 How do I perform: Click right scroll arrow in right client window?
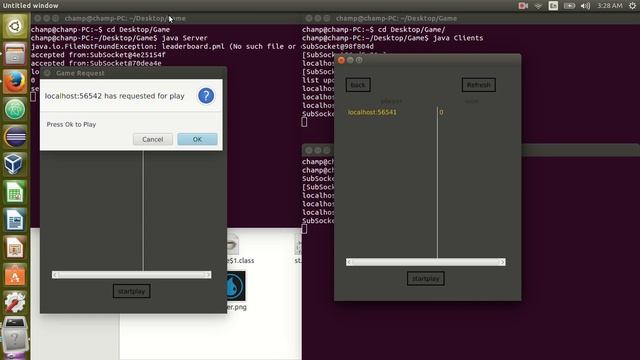(502, 262)
